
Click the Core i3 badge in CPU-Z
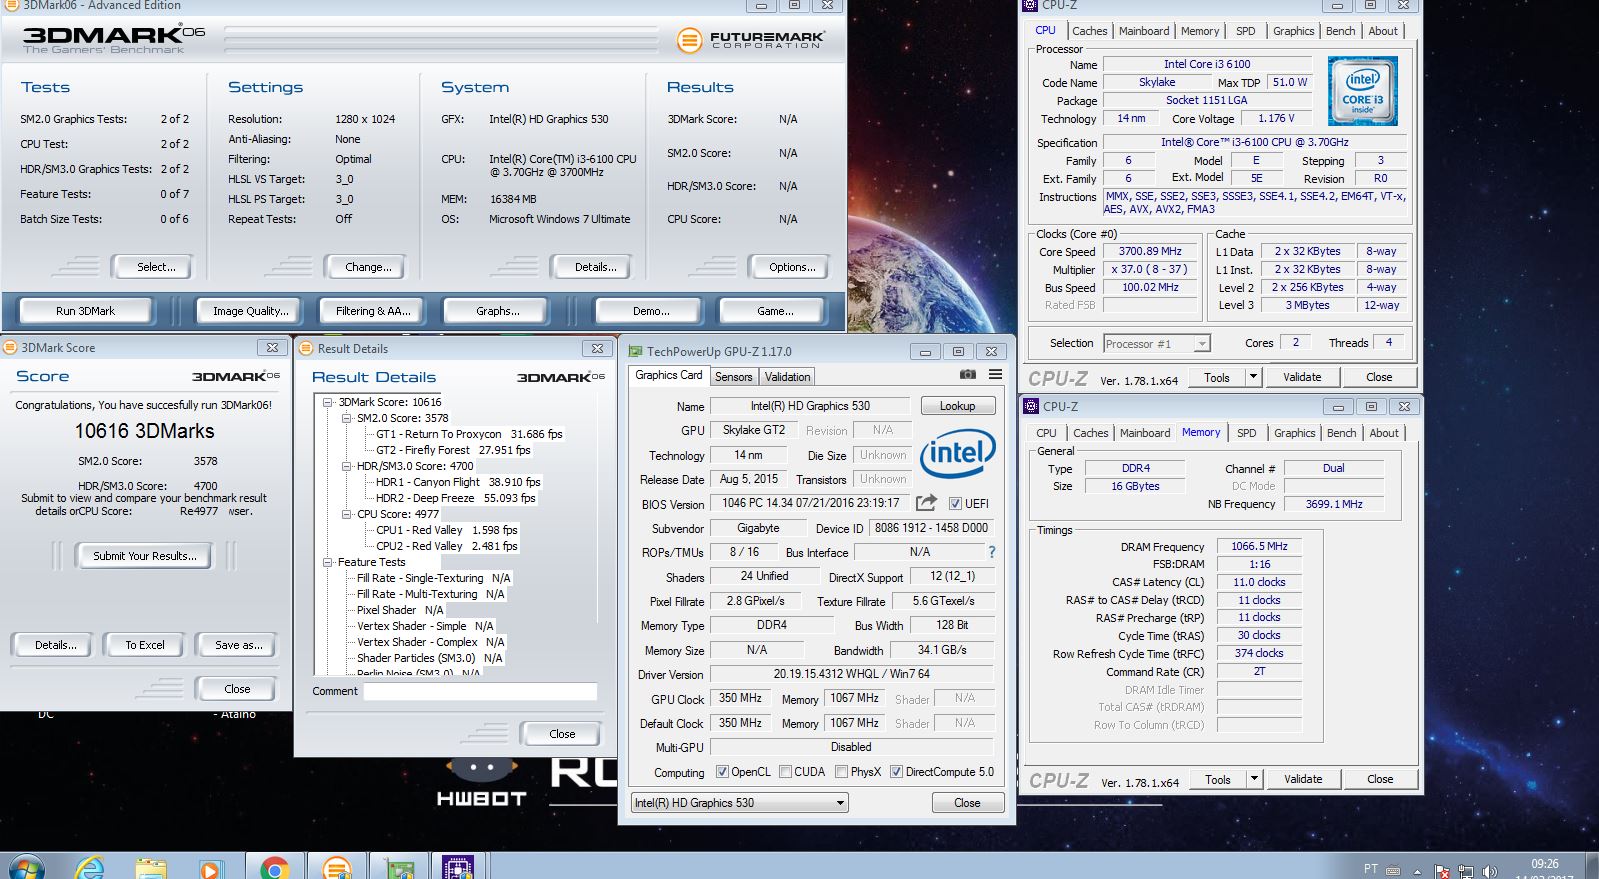click(1362, 91)
